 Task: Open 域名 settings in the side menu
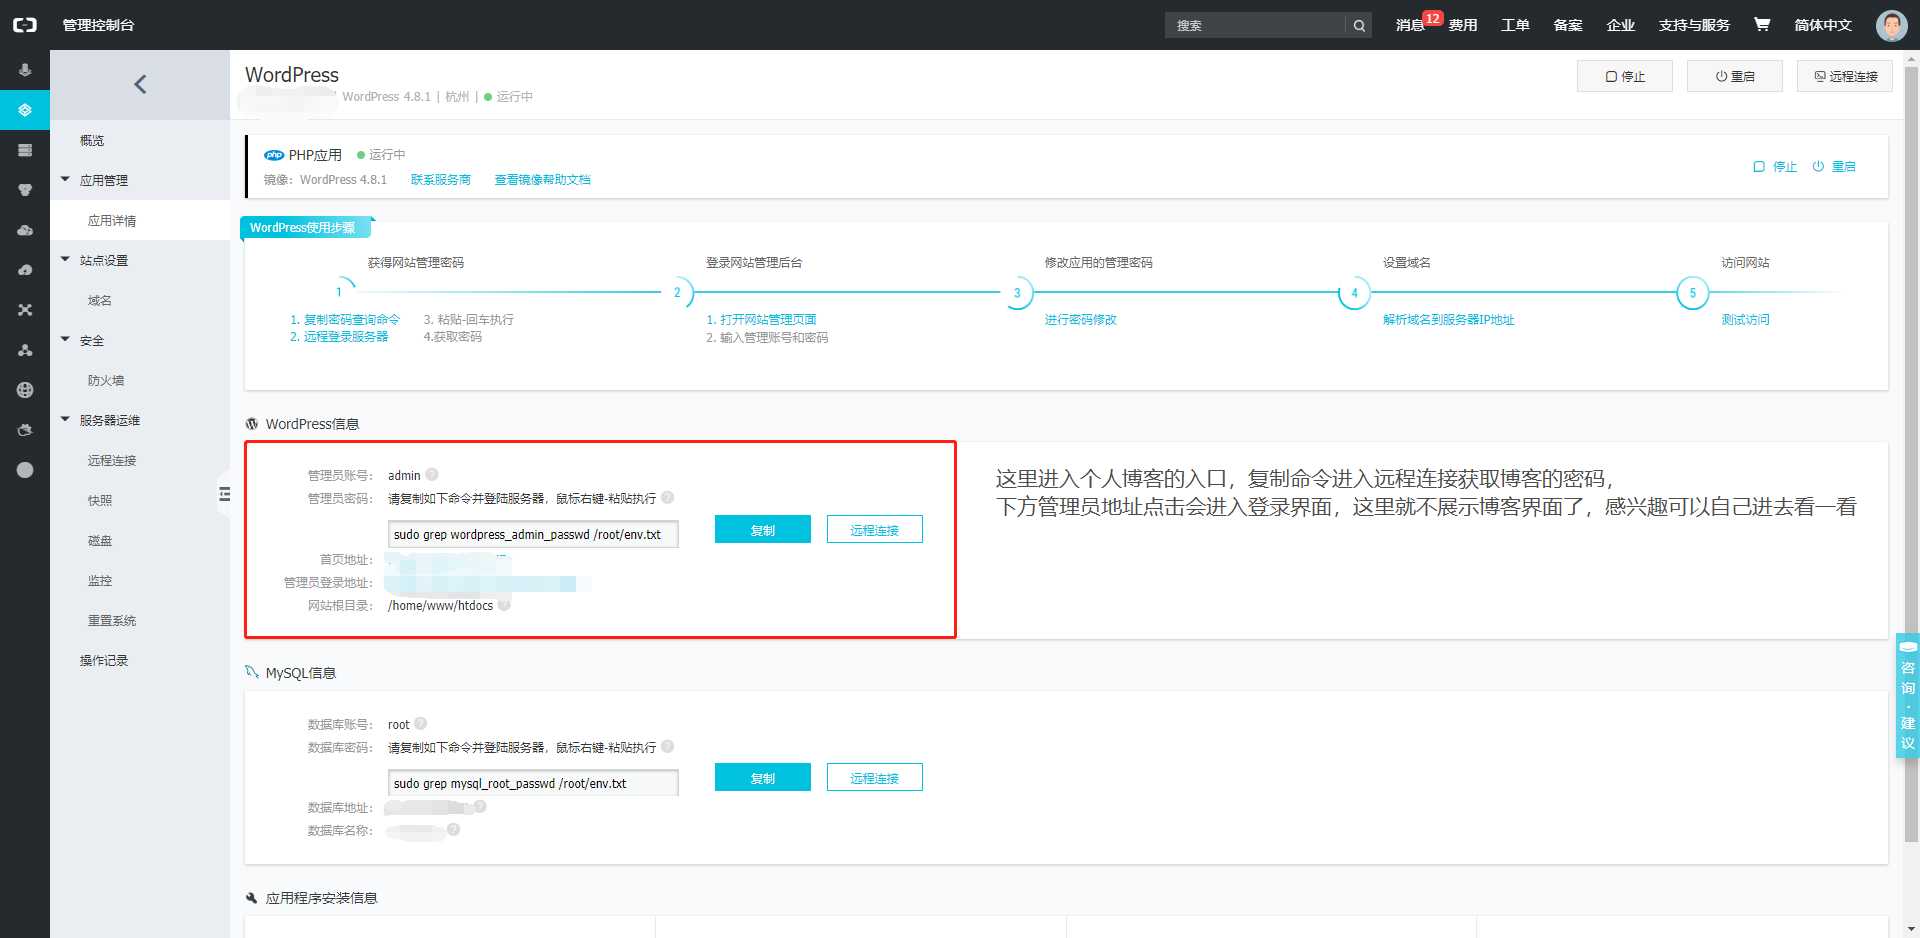point(140,300)
